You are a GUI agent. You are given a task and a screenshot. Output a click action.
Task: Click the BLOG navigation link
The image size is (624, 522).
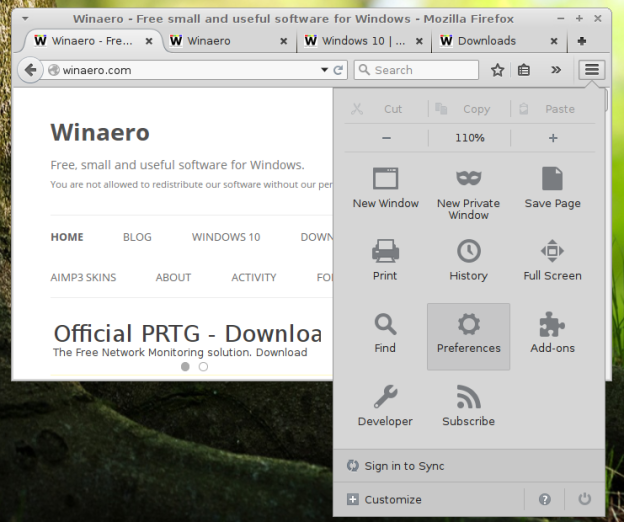(137, 237)
